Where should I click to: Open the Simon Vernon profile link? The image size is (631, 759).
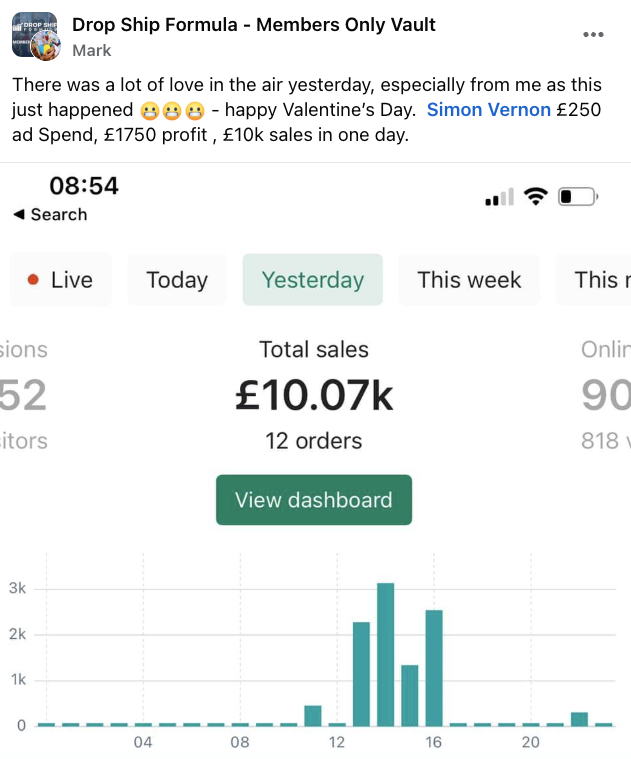tap(489, 110)
